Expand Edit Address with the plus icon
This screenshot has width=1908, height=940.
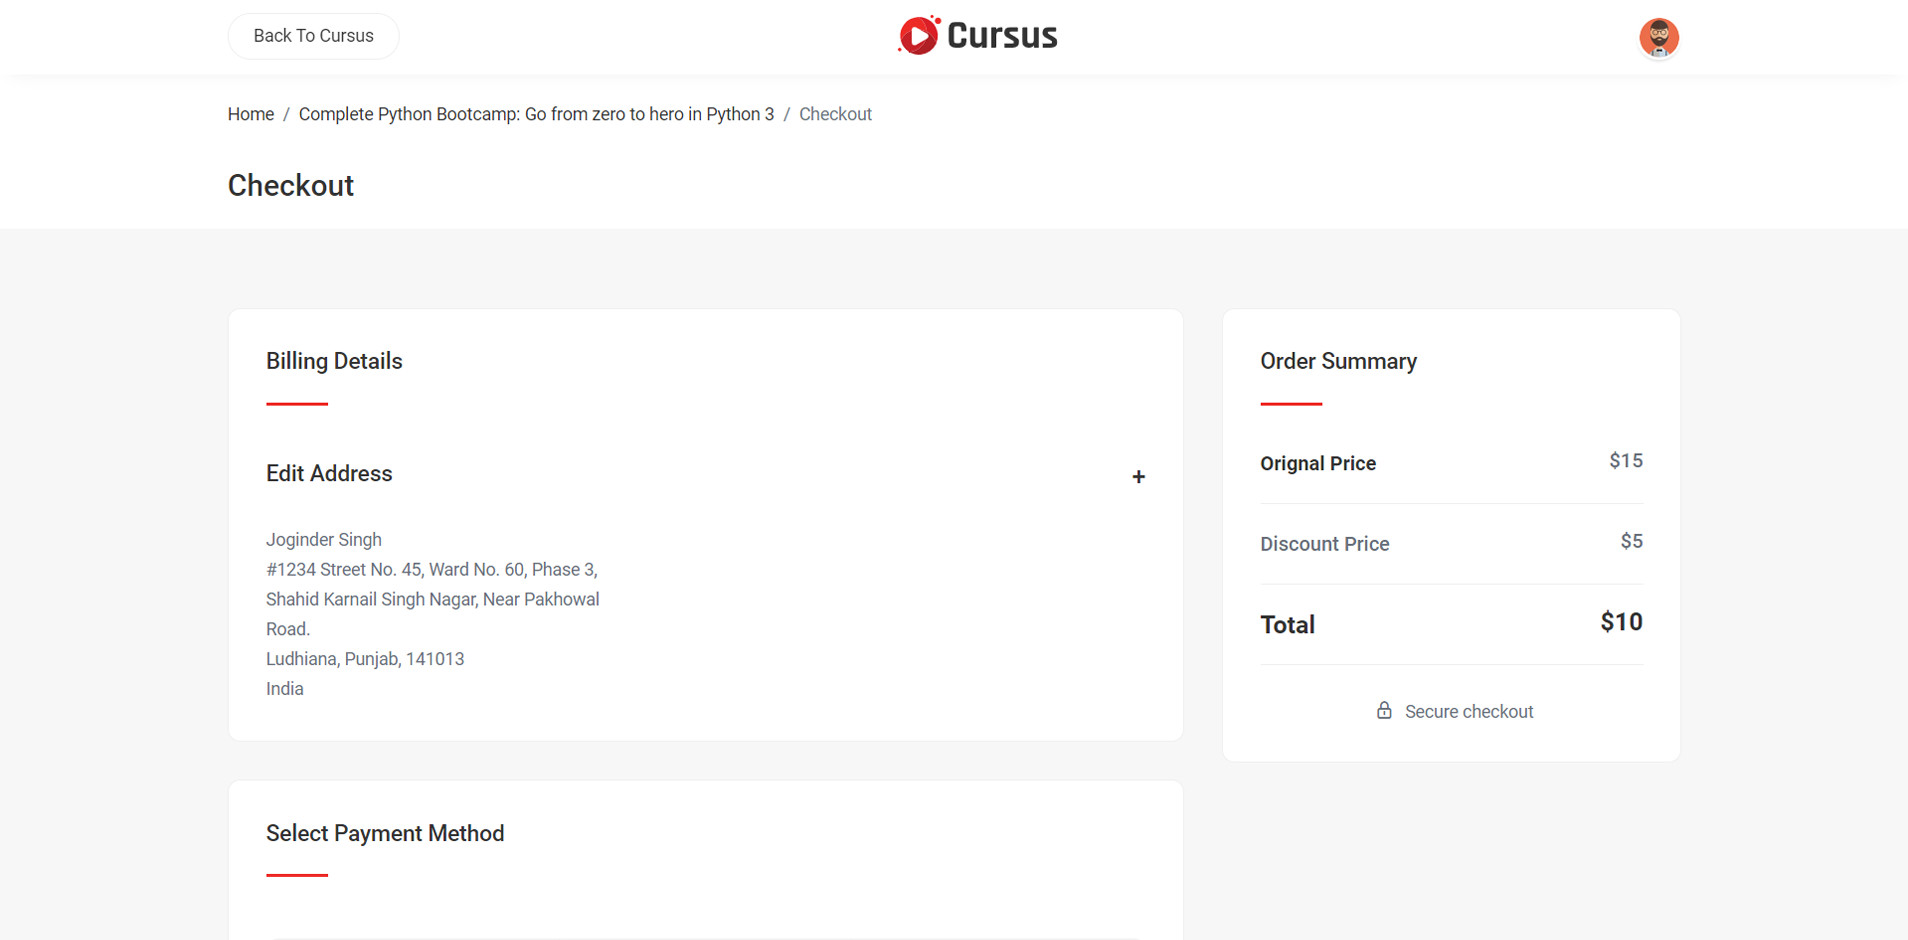pos(1138,477)
